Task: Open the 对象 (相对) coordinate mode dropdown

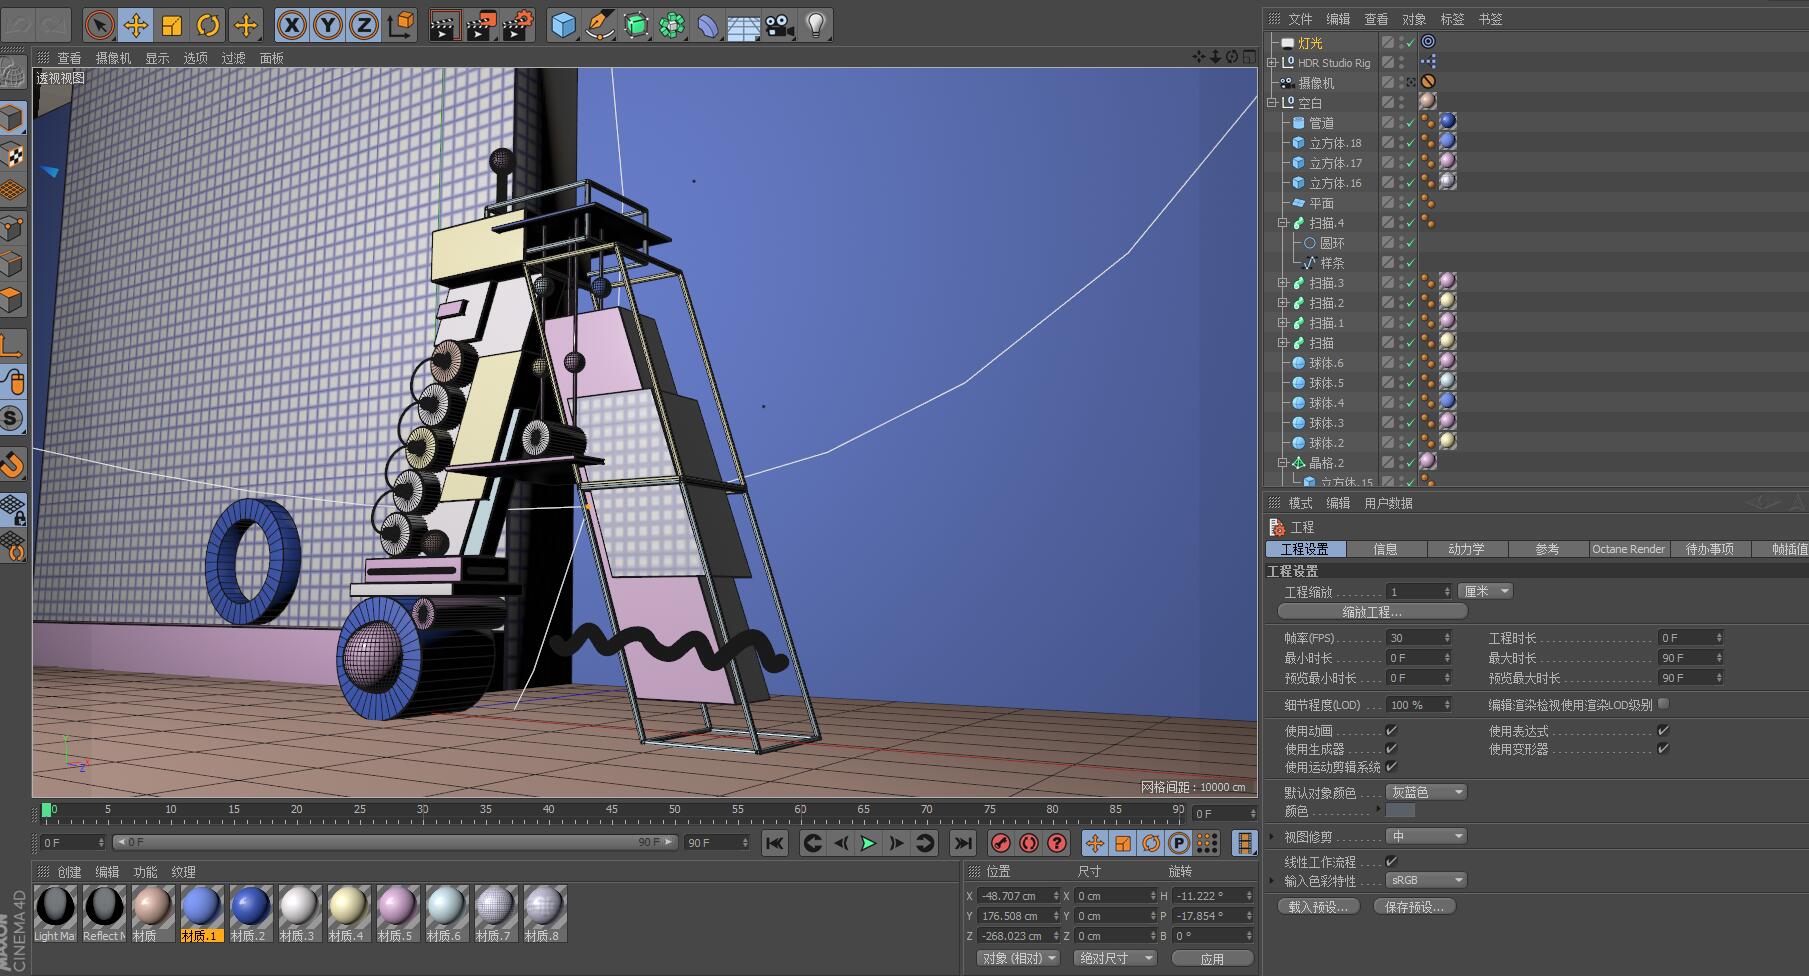Action: 1019,958
